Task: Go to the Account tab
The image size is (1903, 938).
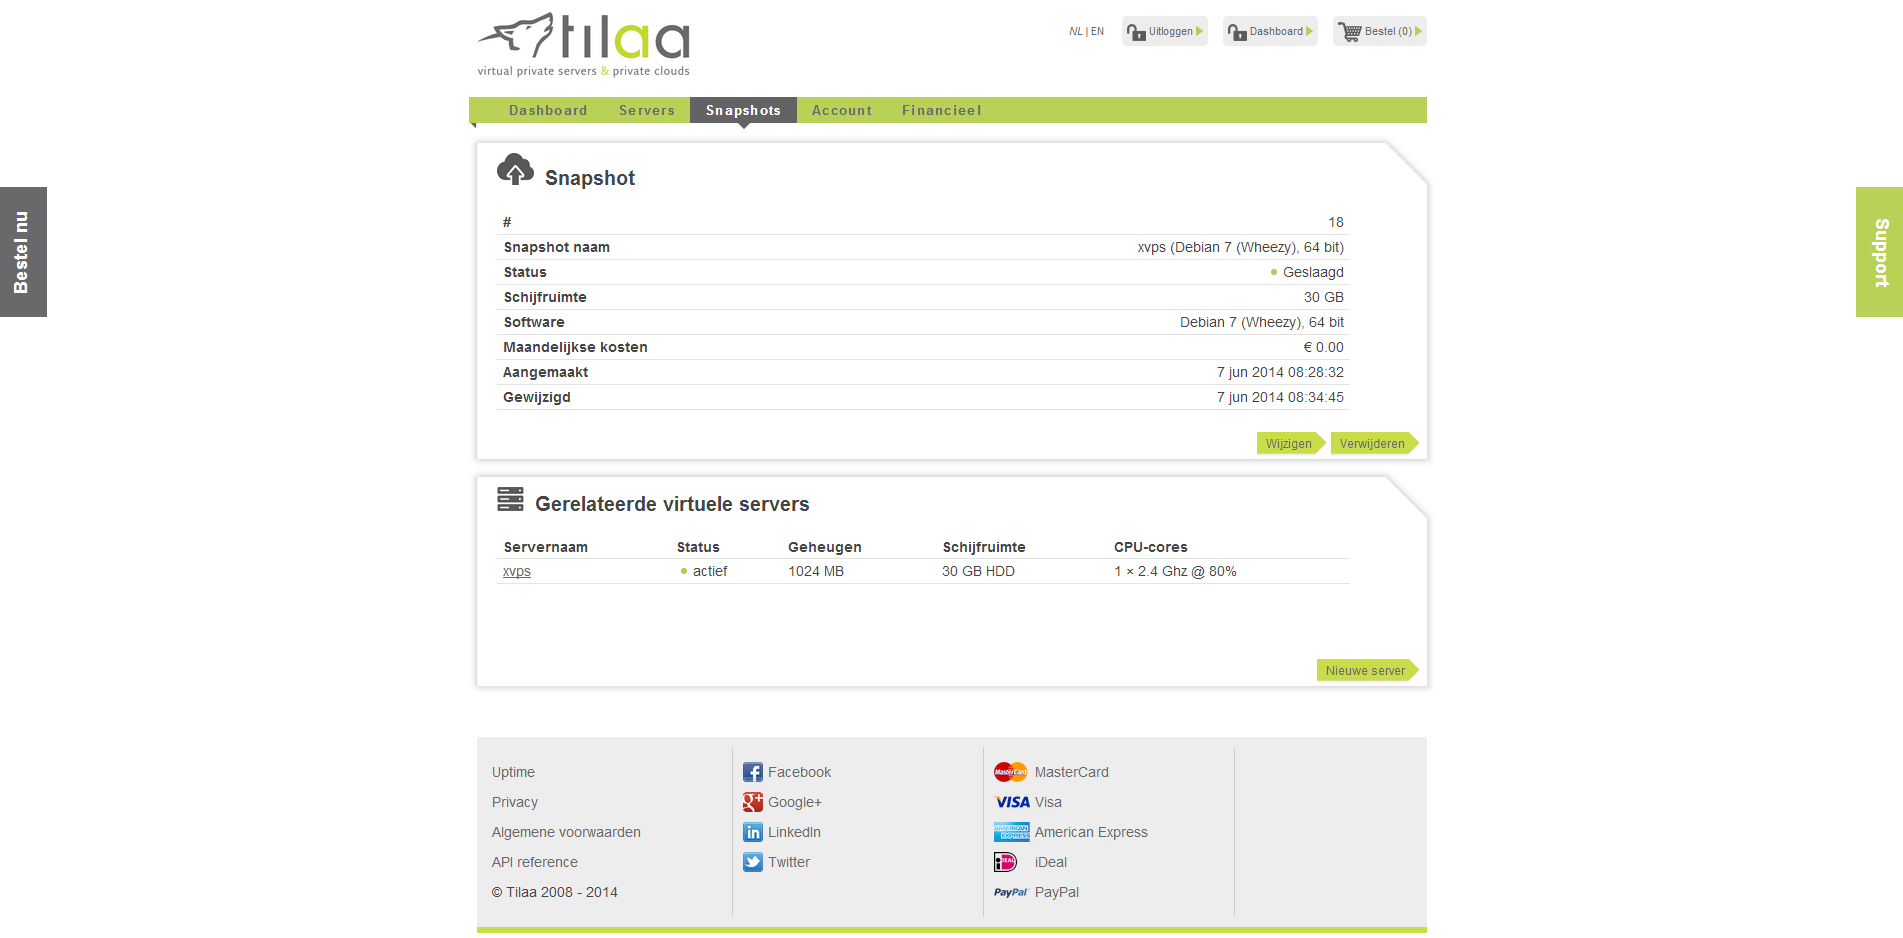Action: [x=841, y=110]
